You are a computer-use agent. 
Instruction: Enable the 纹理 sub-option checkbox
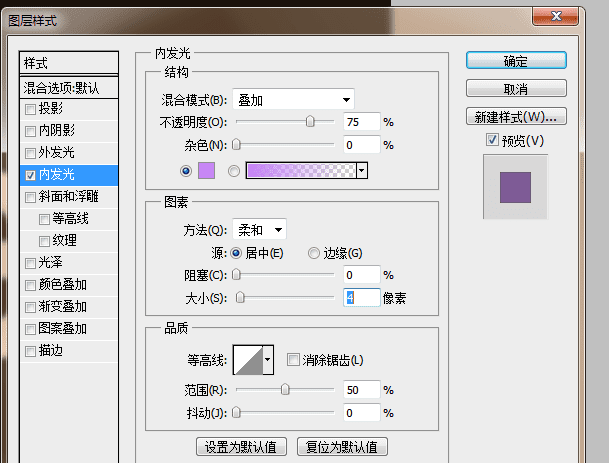click(x=44, y=241)
